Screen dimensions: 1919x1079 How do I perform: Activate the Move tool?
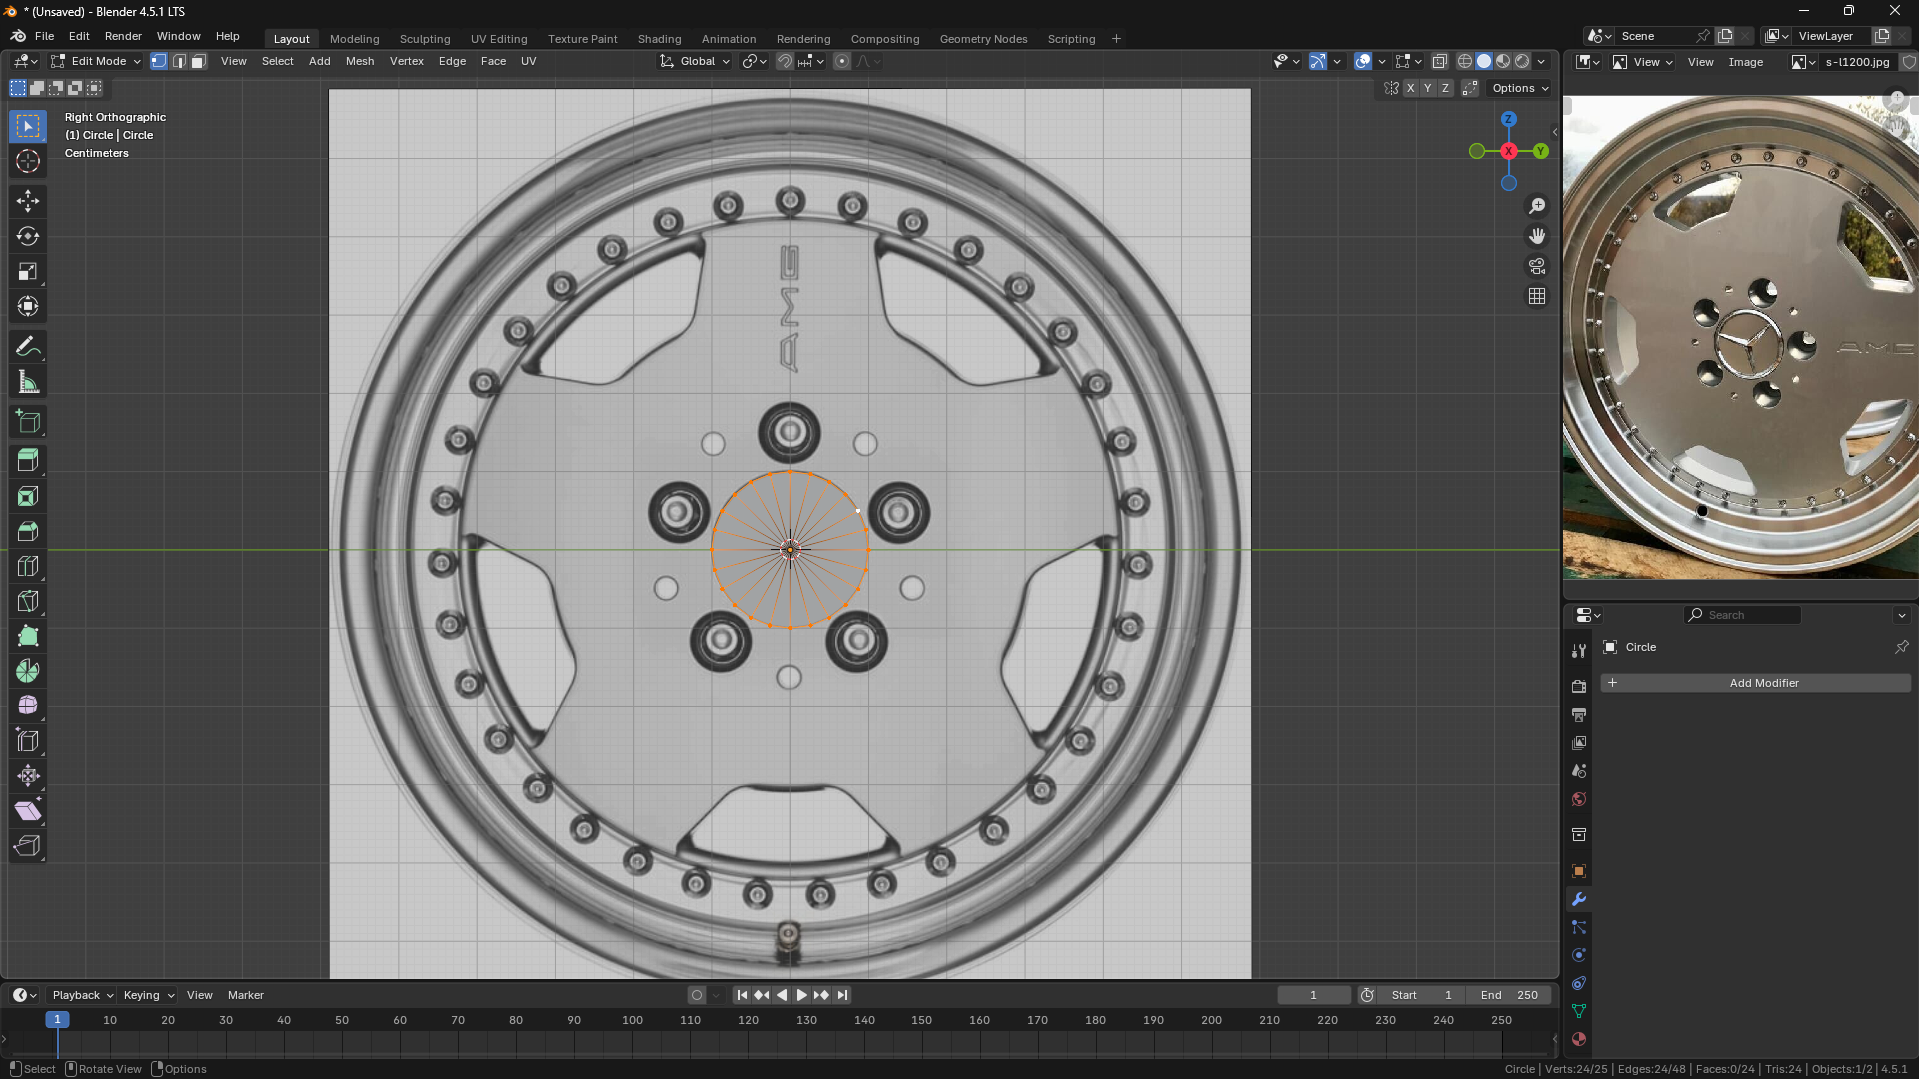[28, 201]
